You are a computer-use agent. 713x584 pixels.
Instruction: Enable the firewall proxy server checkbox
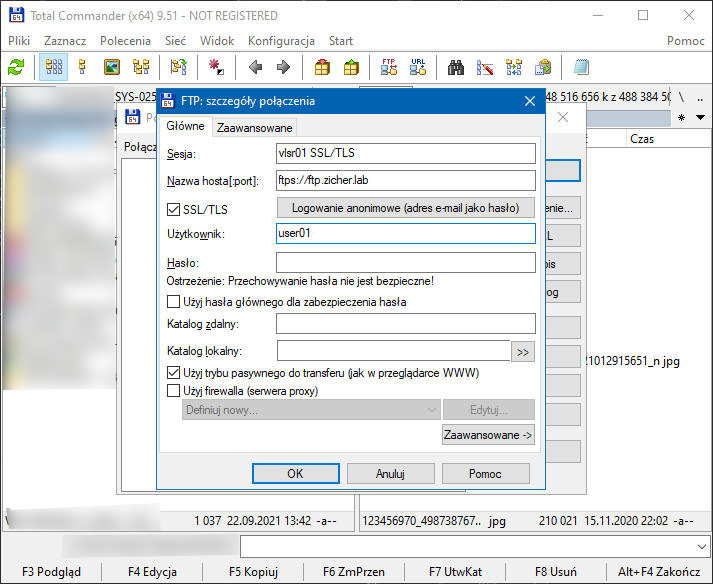[x=174, y=391]
